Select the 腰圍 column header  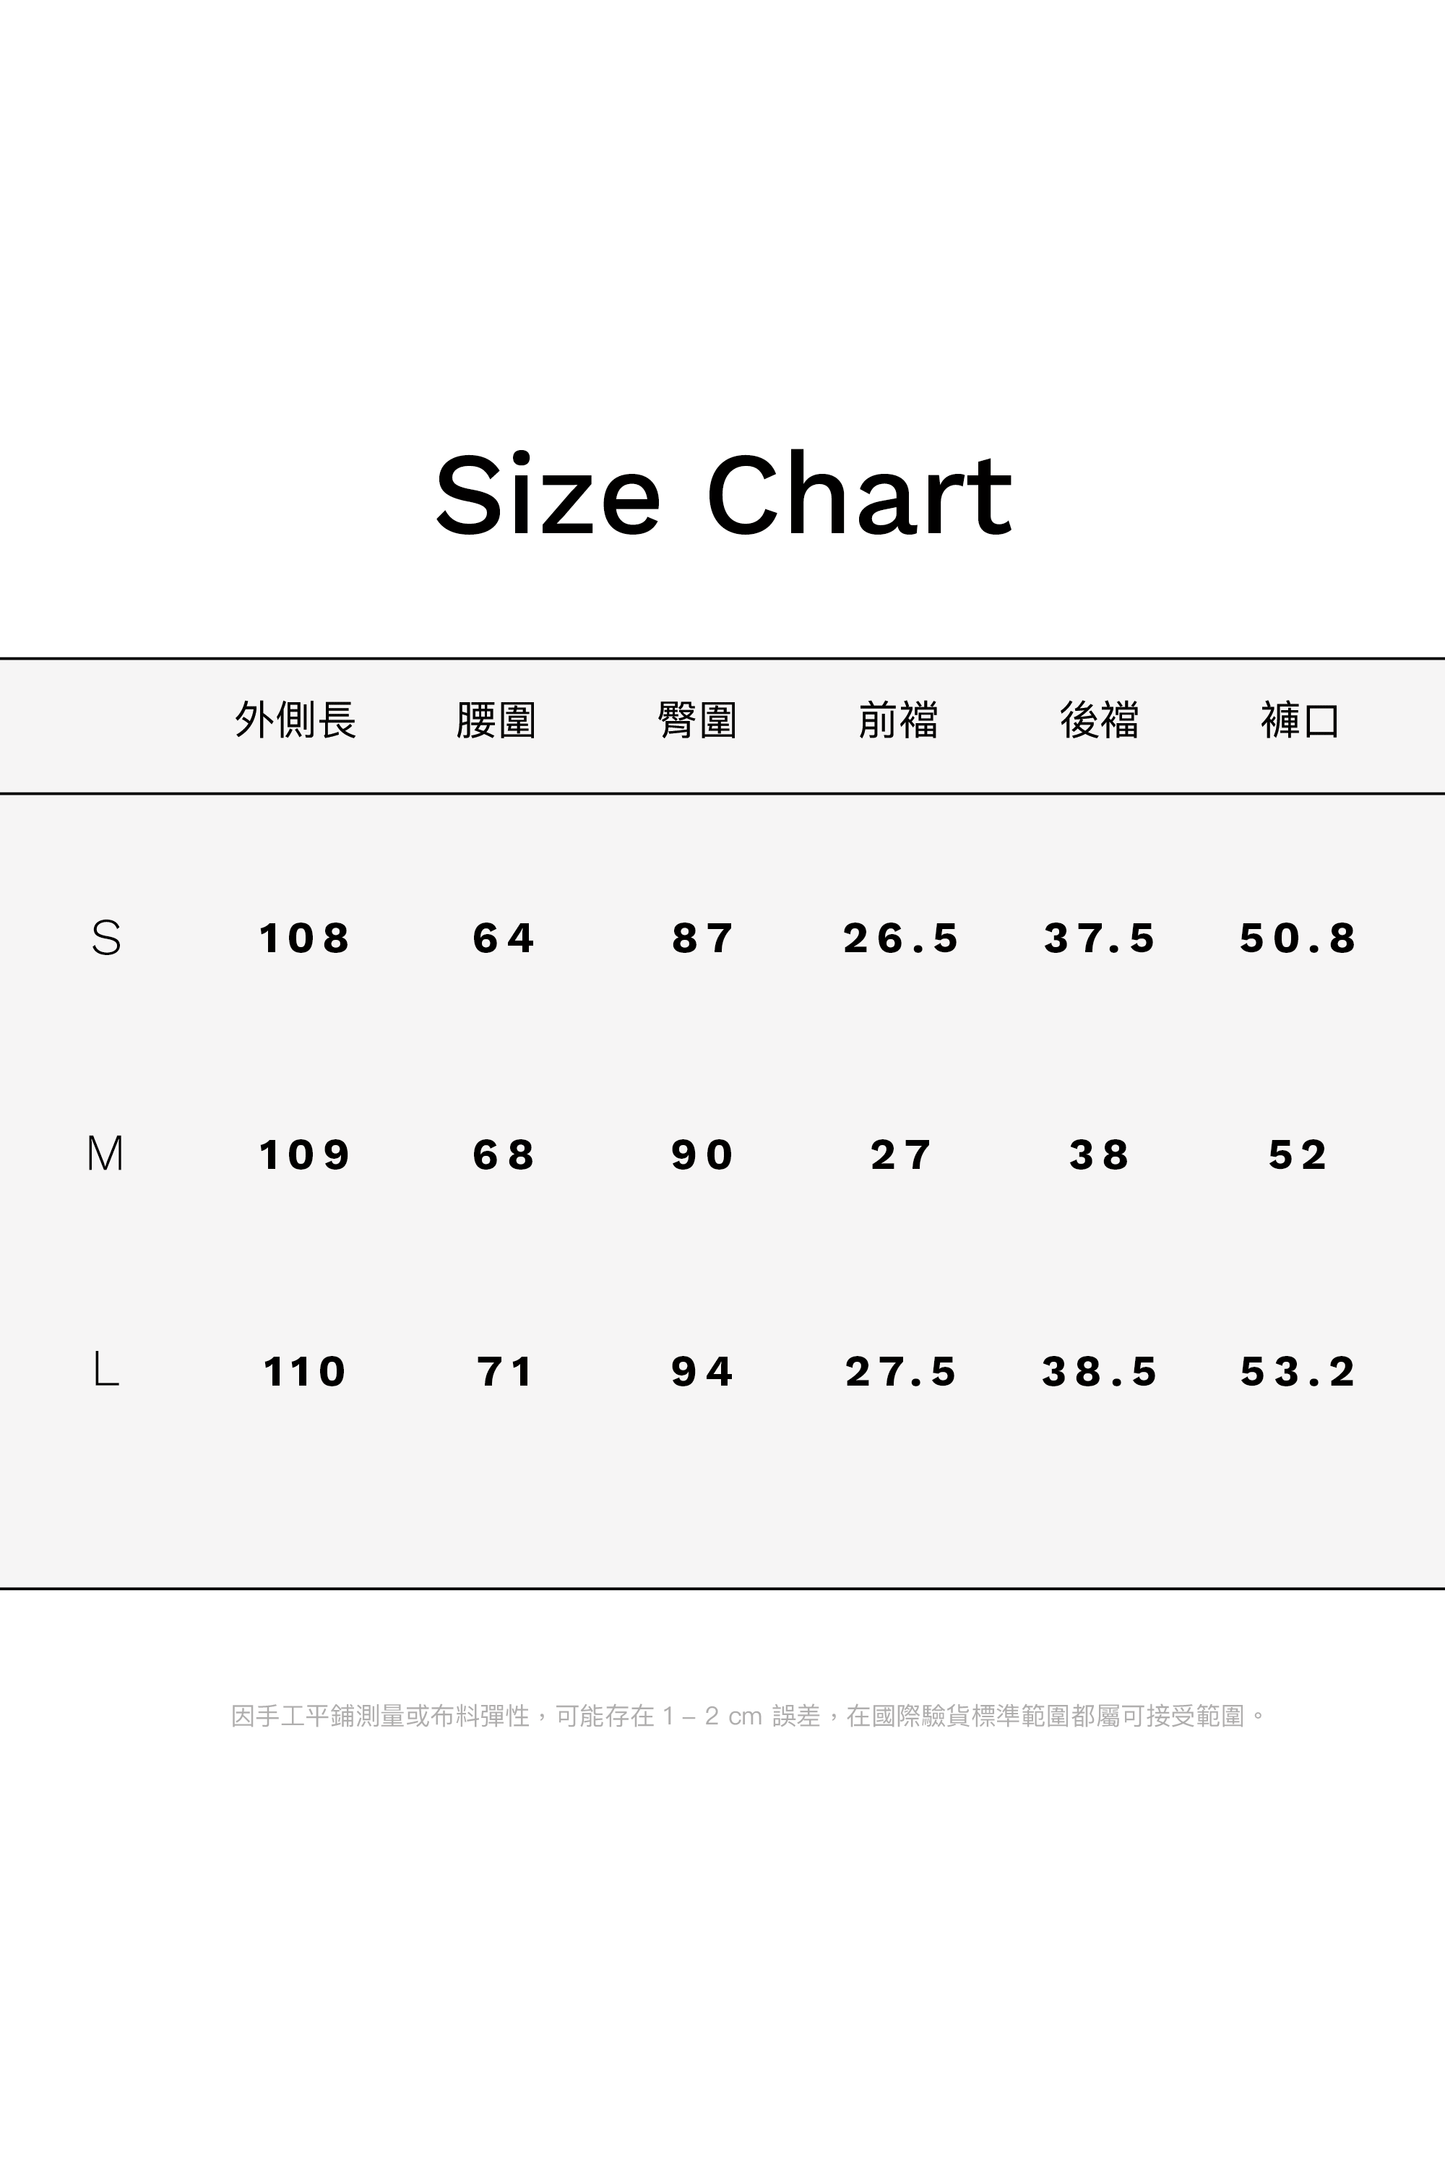click(x=497, y=720)
